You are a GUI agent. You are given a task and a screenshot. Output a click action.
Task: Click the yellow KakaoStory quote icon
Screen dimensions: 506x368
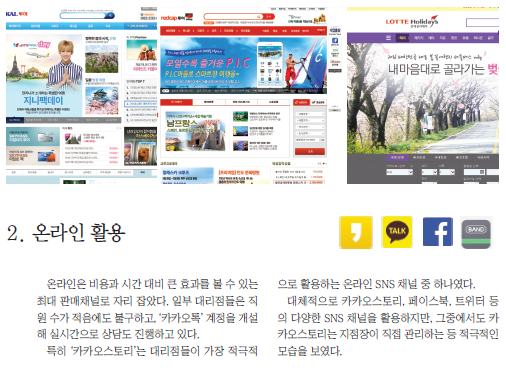pos(356,232)
